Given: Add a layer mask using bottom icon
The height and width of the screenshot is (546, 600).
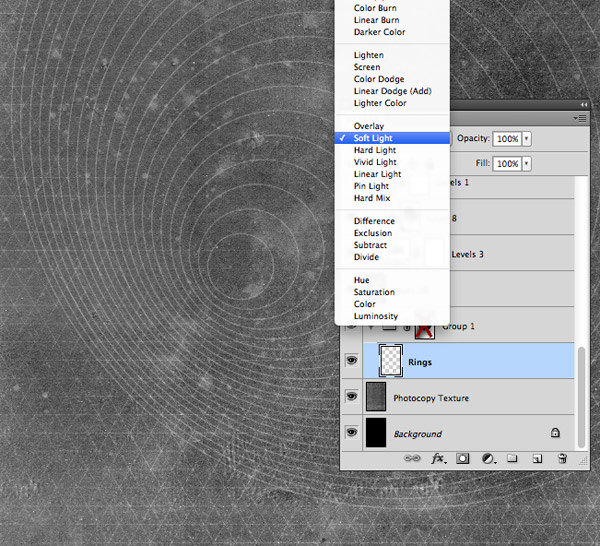Looking at the screenshot, I should (x=463, y=458).
